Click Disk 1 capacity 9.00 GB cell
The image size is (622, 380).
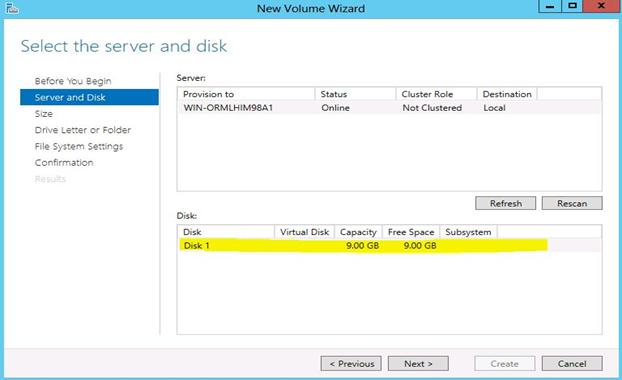[362, 246]
